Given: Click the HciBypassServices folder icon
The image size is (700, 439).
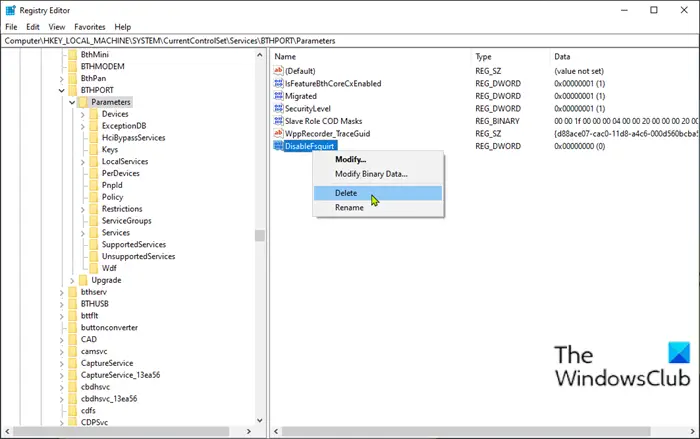Looking at the screenshot, I should click(x=94, y=138).
